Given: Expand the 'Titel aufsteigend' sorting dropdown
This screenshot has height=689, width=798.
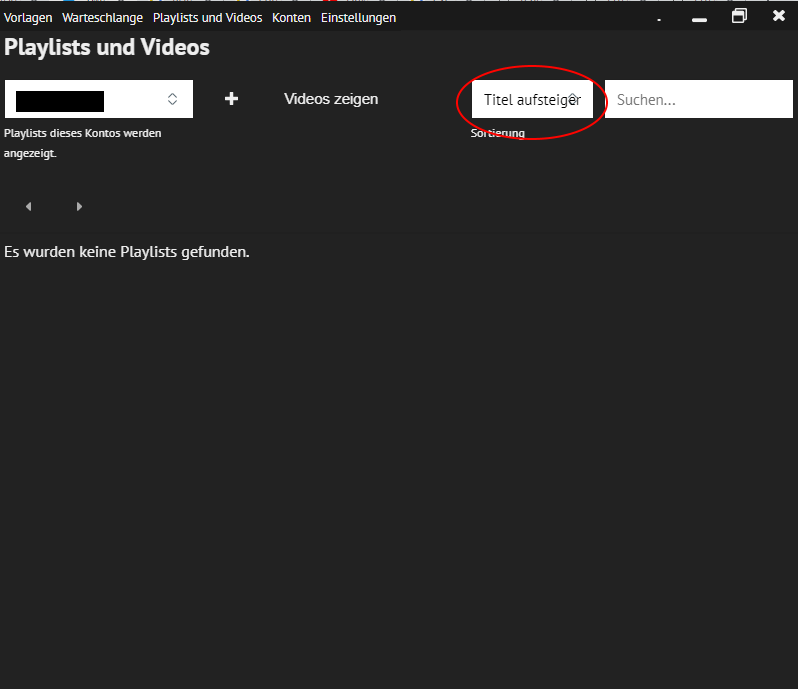Looking at the screenshot, I should (x=532, y=100).
